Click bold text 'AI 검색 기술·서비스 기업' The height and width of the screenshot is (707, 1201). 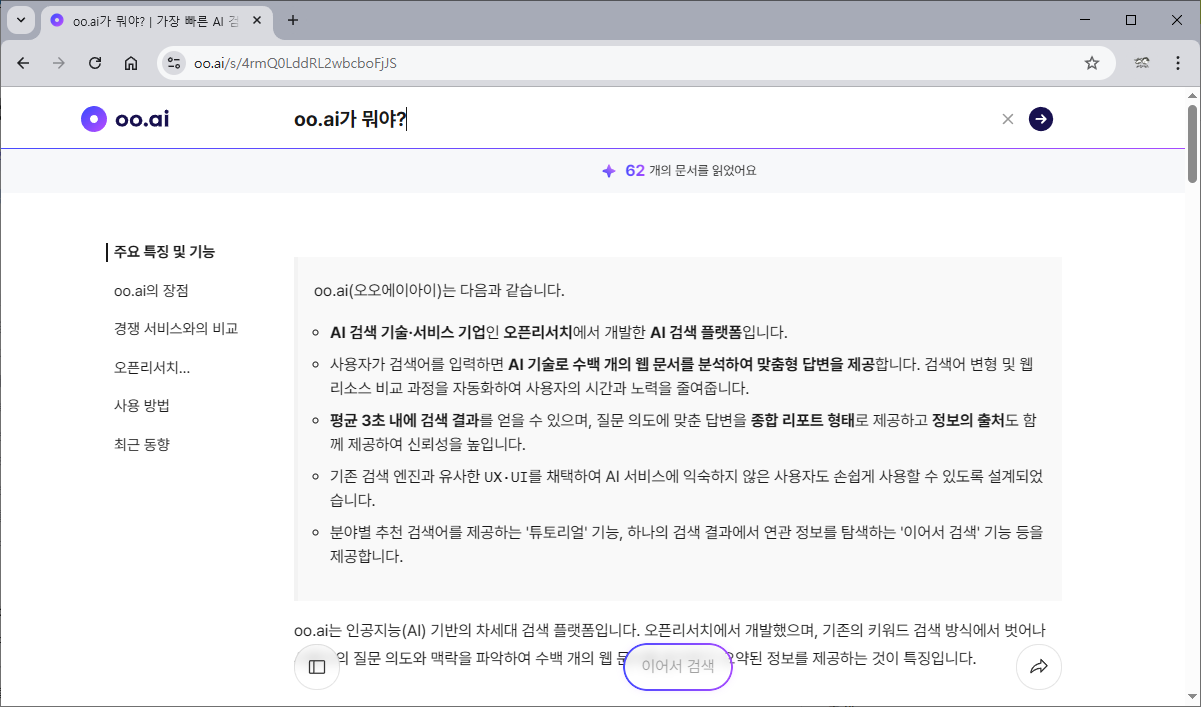pyautogui.click(x=408, y=332)
